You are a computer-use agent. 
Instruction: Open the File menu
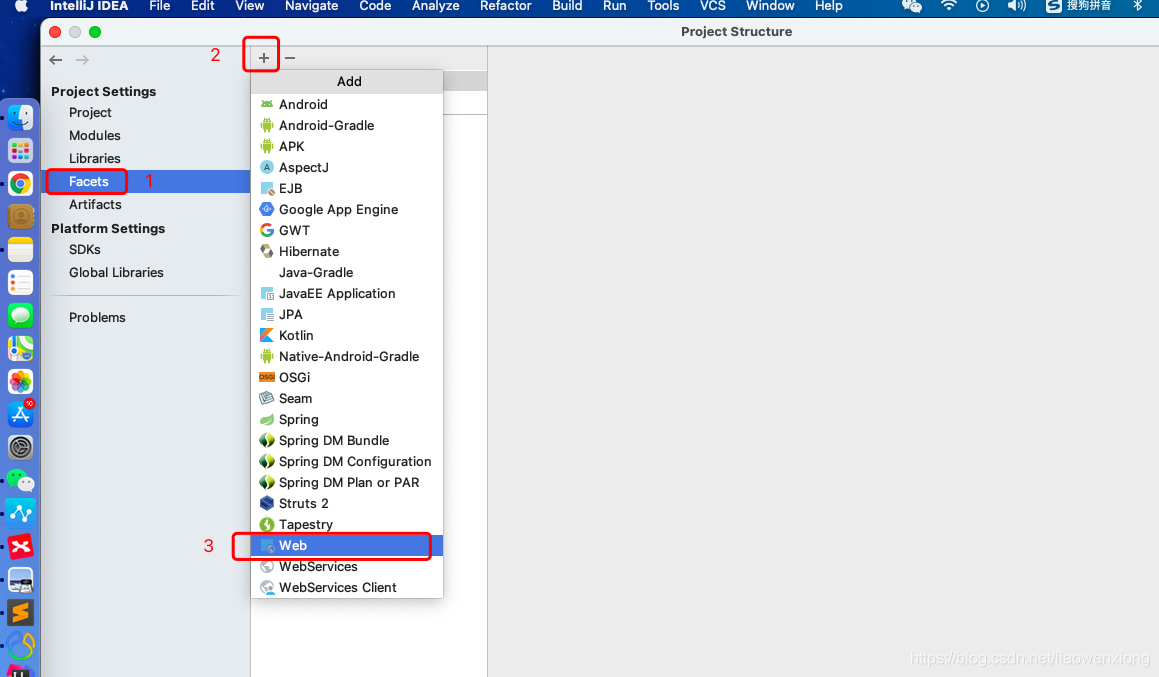pyautogui.click(x=160, y=6)
